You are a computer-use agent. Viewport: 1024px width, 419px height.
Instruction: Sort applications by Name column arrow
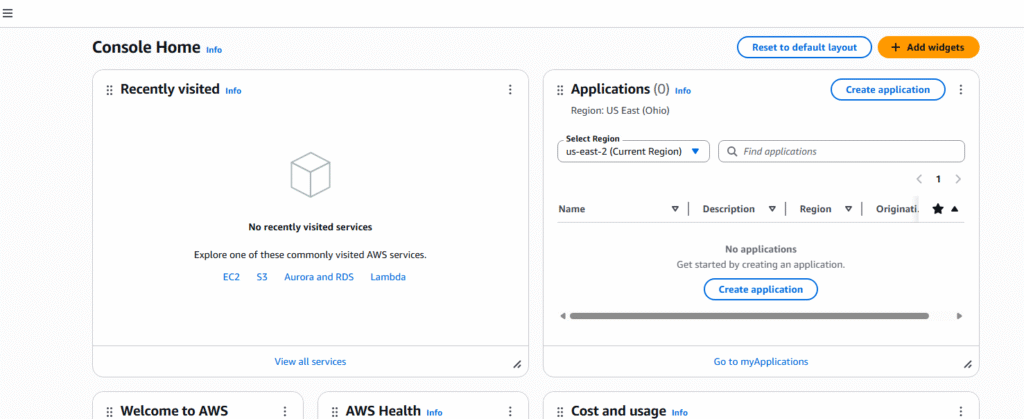pos(675,209)
